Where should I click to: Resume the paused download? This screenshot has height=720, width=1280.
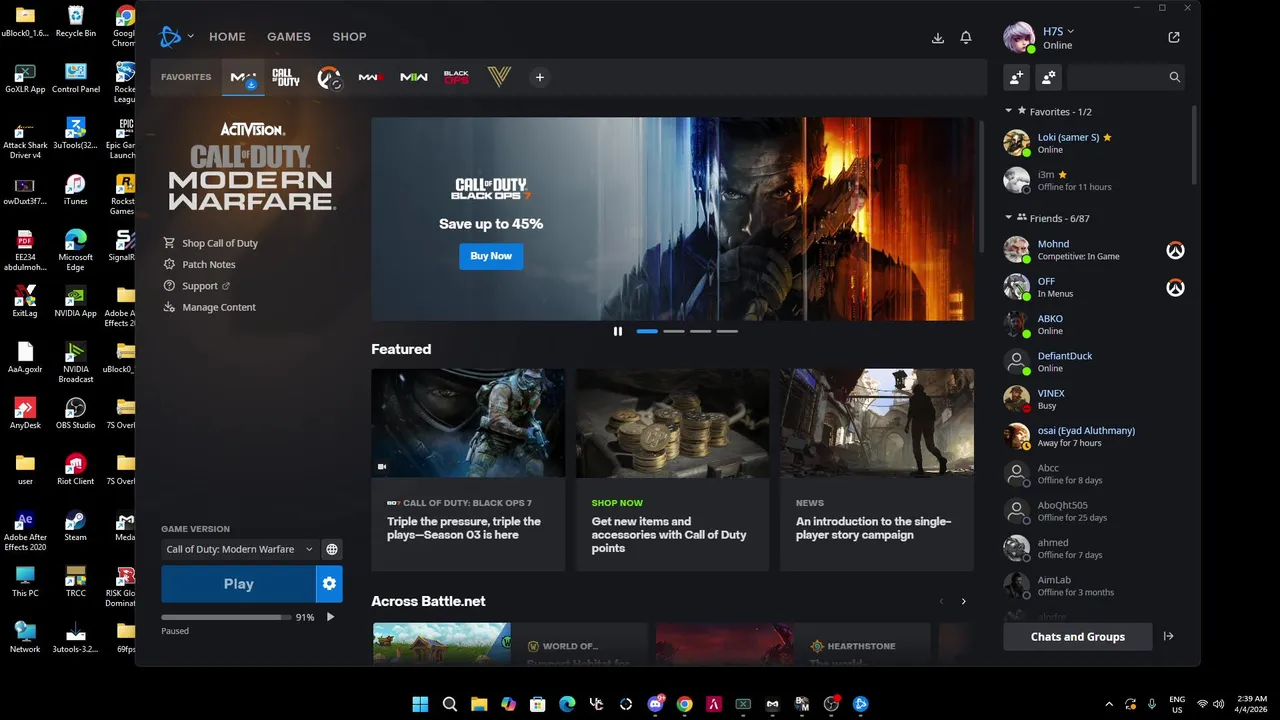(331, 617)
